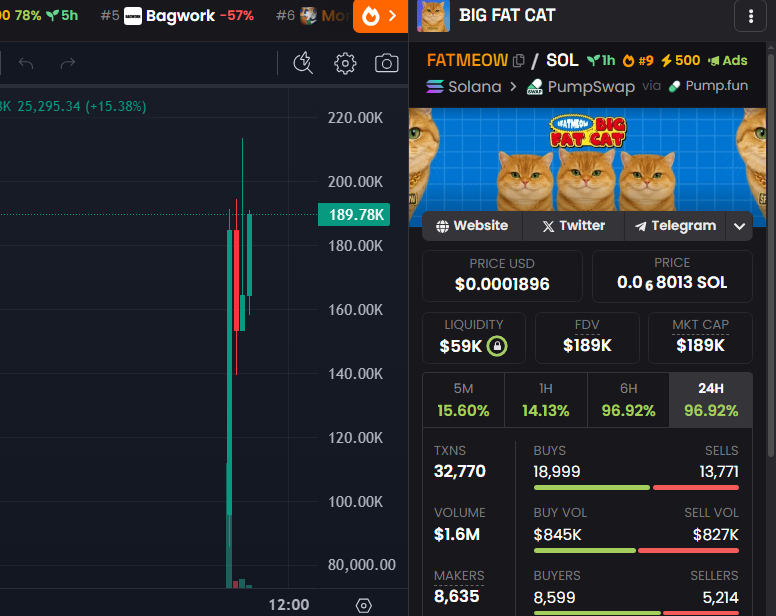The width and height of the screenshot is (776, 616).
Task: Click the FATMEOW ticker symbol
Action: pos(467,60)
